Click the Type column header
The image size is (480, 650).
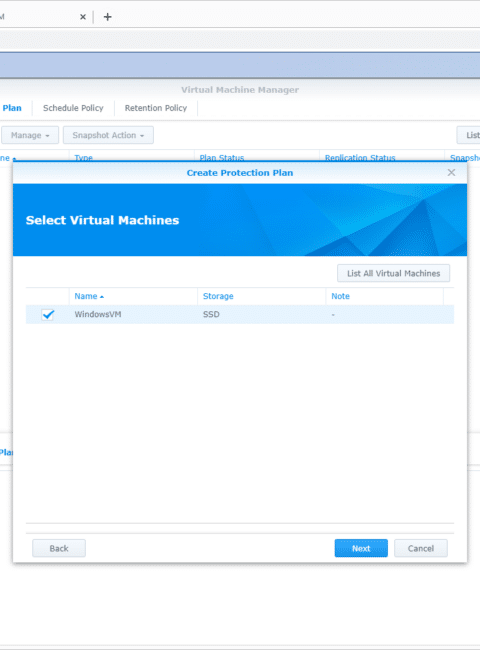(83, 158)
